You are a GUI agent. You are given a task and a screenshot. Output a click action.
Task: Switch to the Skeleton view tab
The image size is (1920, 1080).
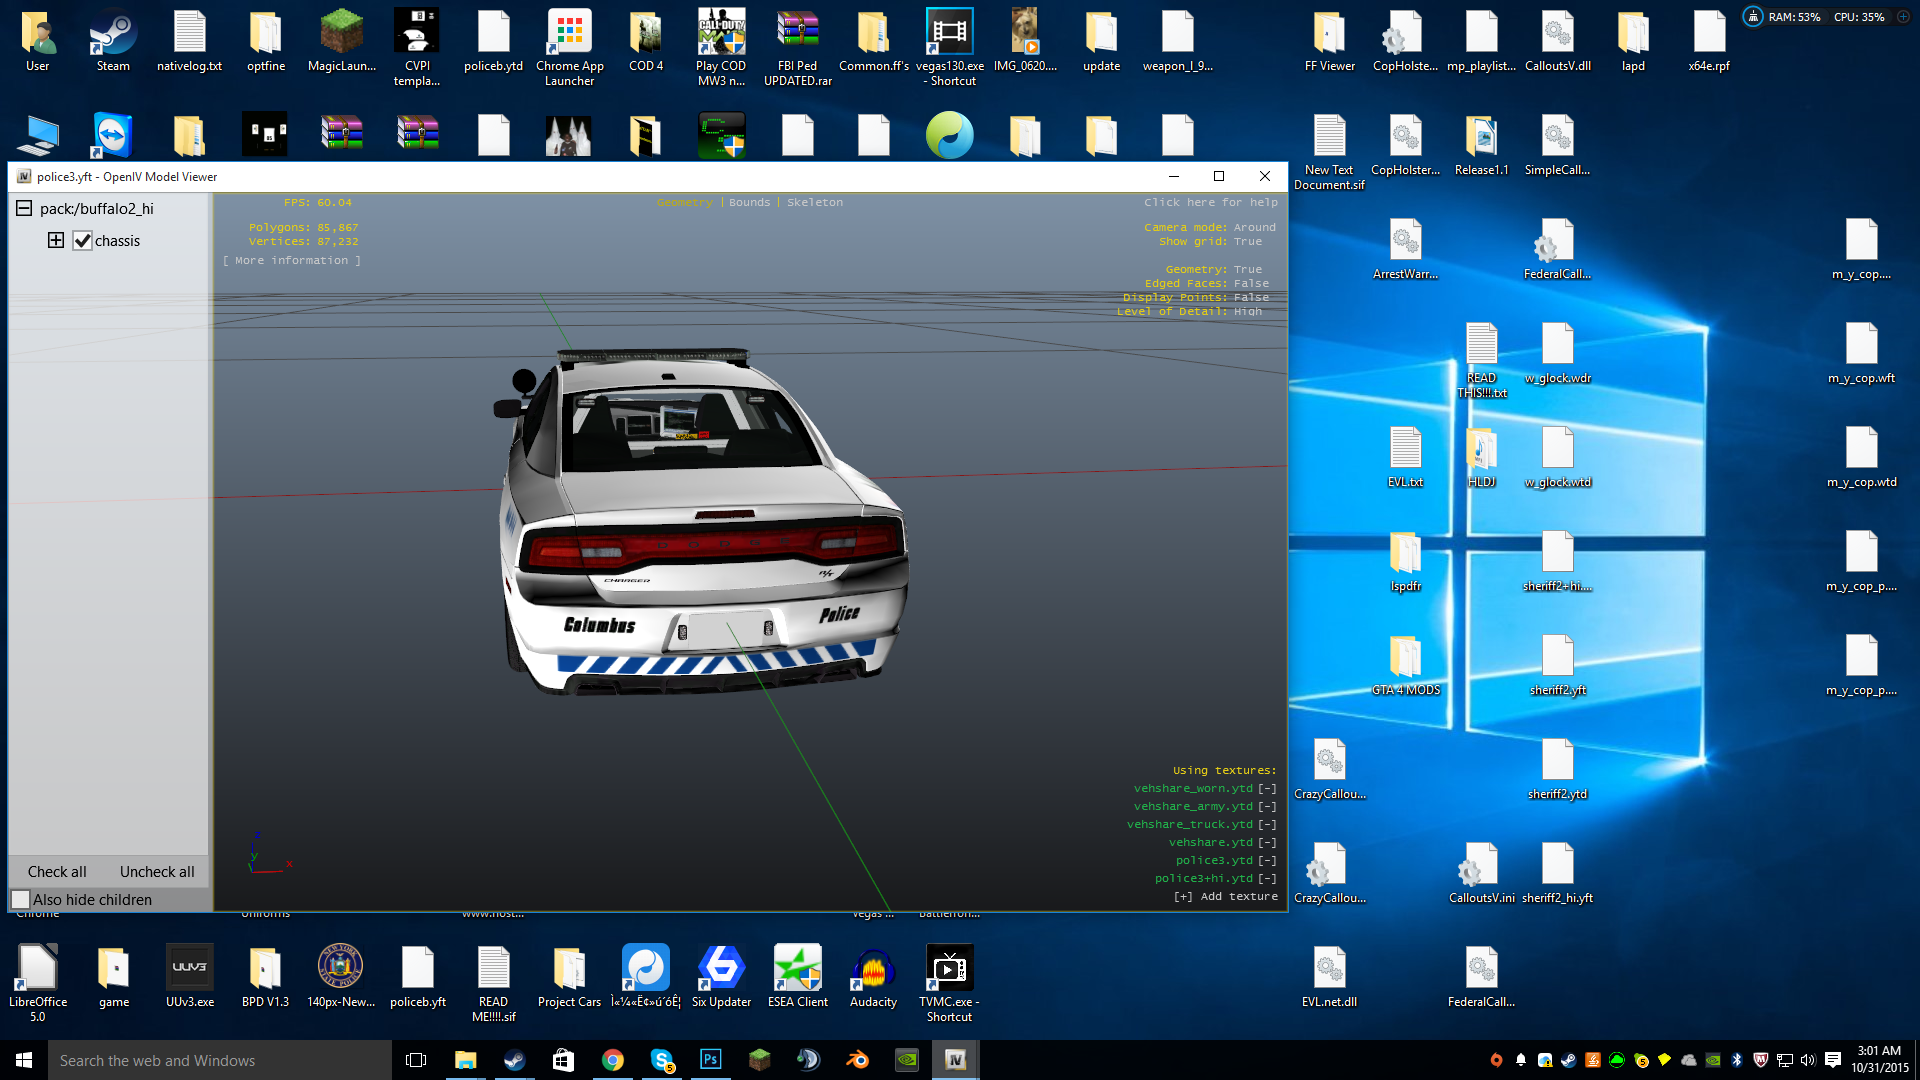point(814,202)
